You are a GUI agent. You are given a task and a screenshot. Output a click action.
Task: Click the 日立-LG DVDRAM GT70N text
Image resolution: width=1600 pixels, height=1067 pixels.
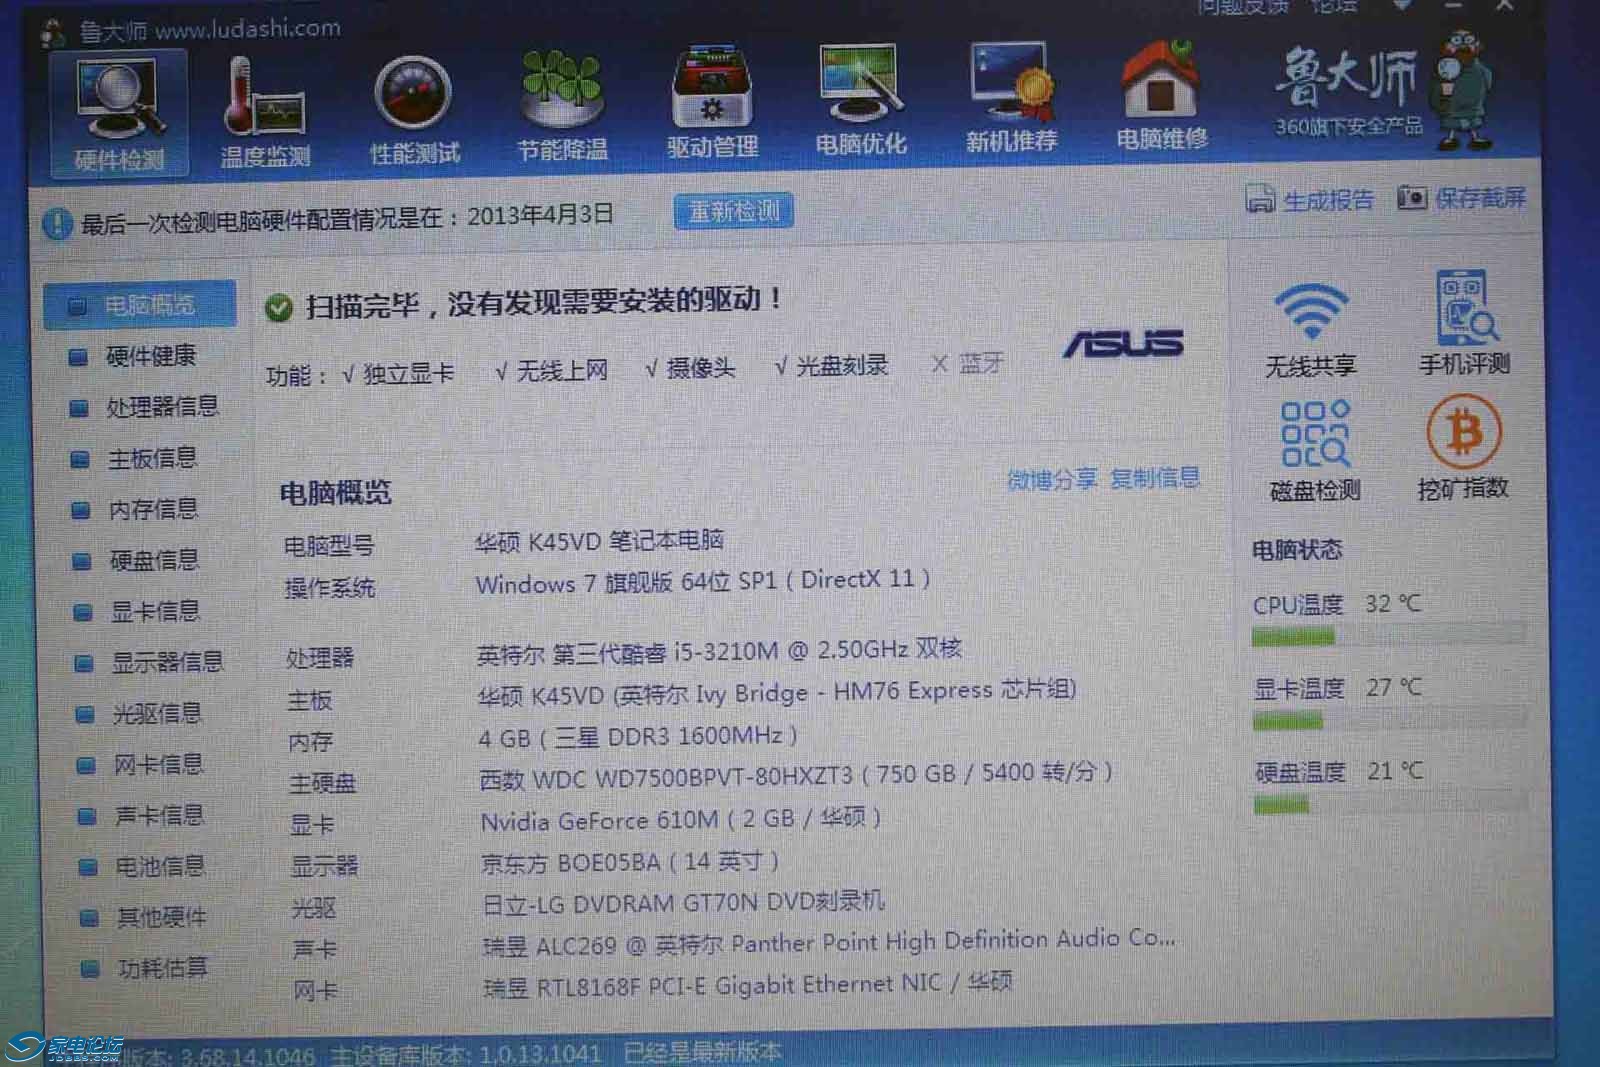coord(684,902)
